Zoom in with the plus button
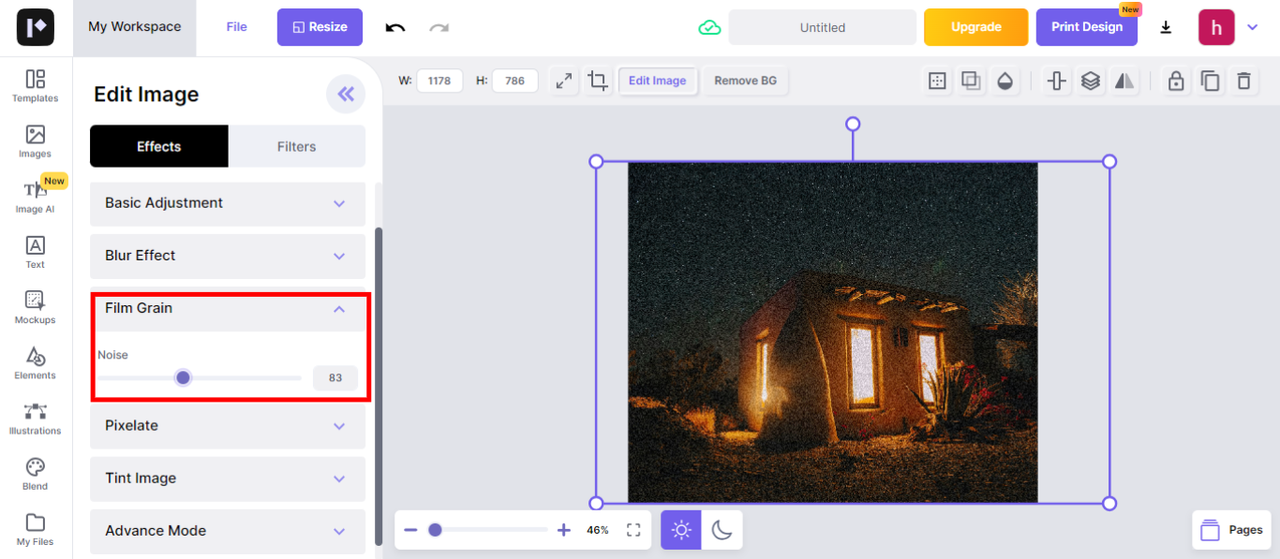 (x=564, y=530)
